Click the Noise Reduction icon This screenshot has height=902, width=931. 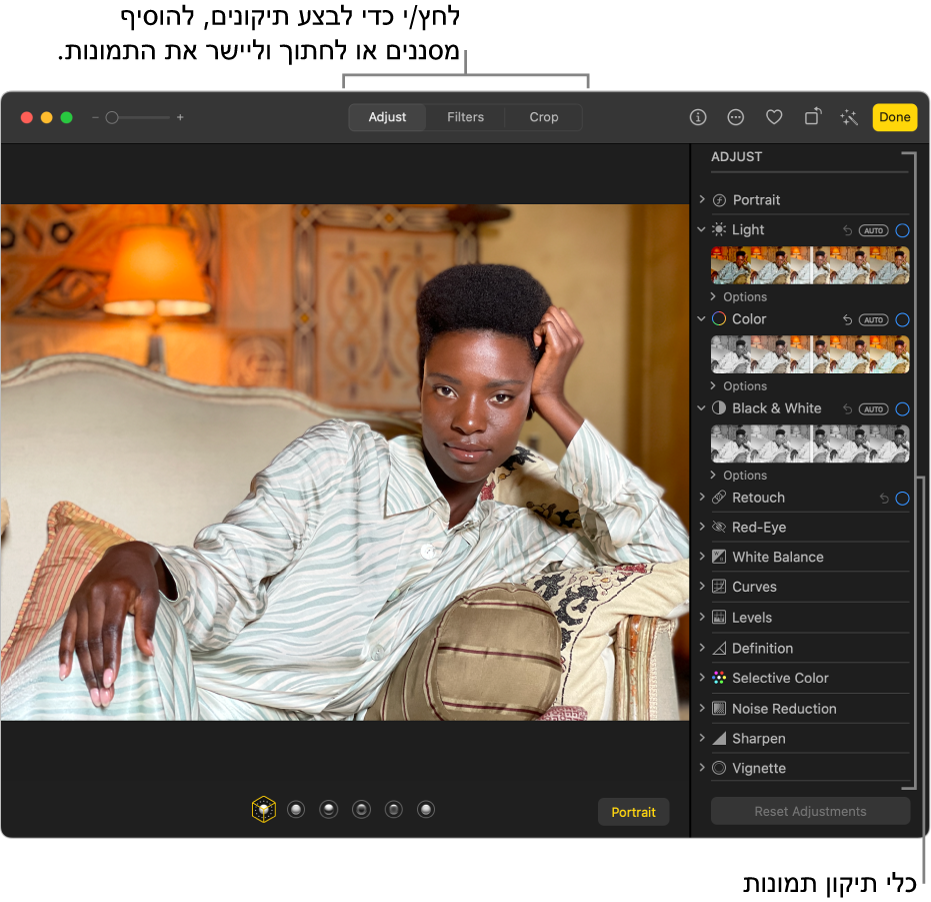tap(720, 708)
